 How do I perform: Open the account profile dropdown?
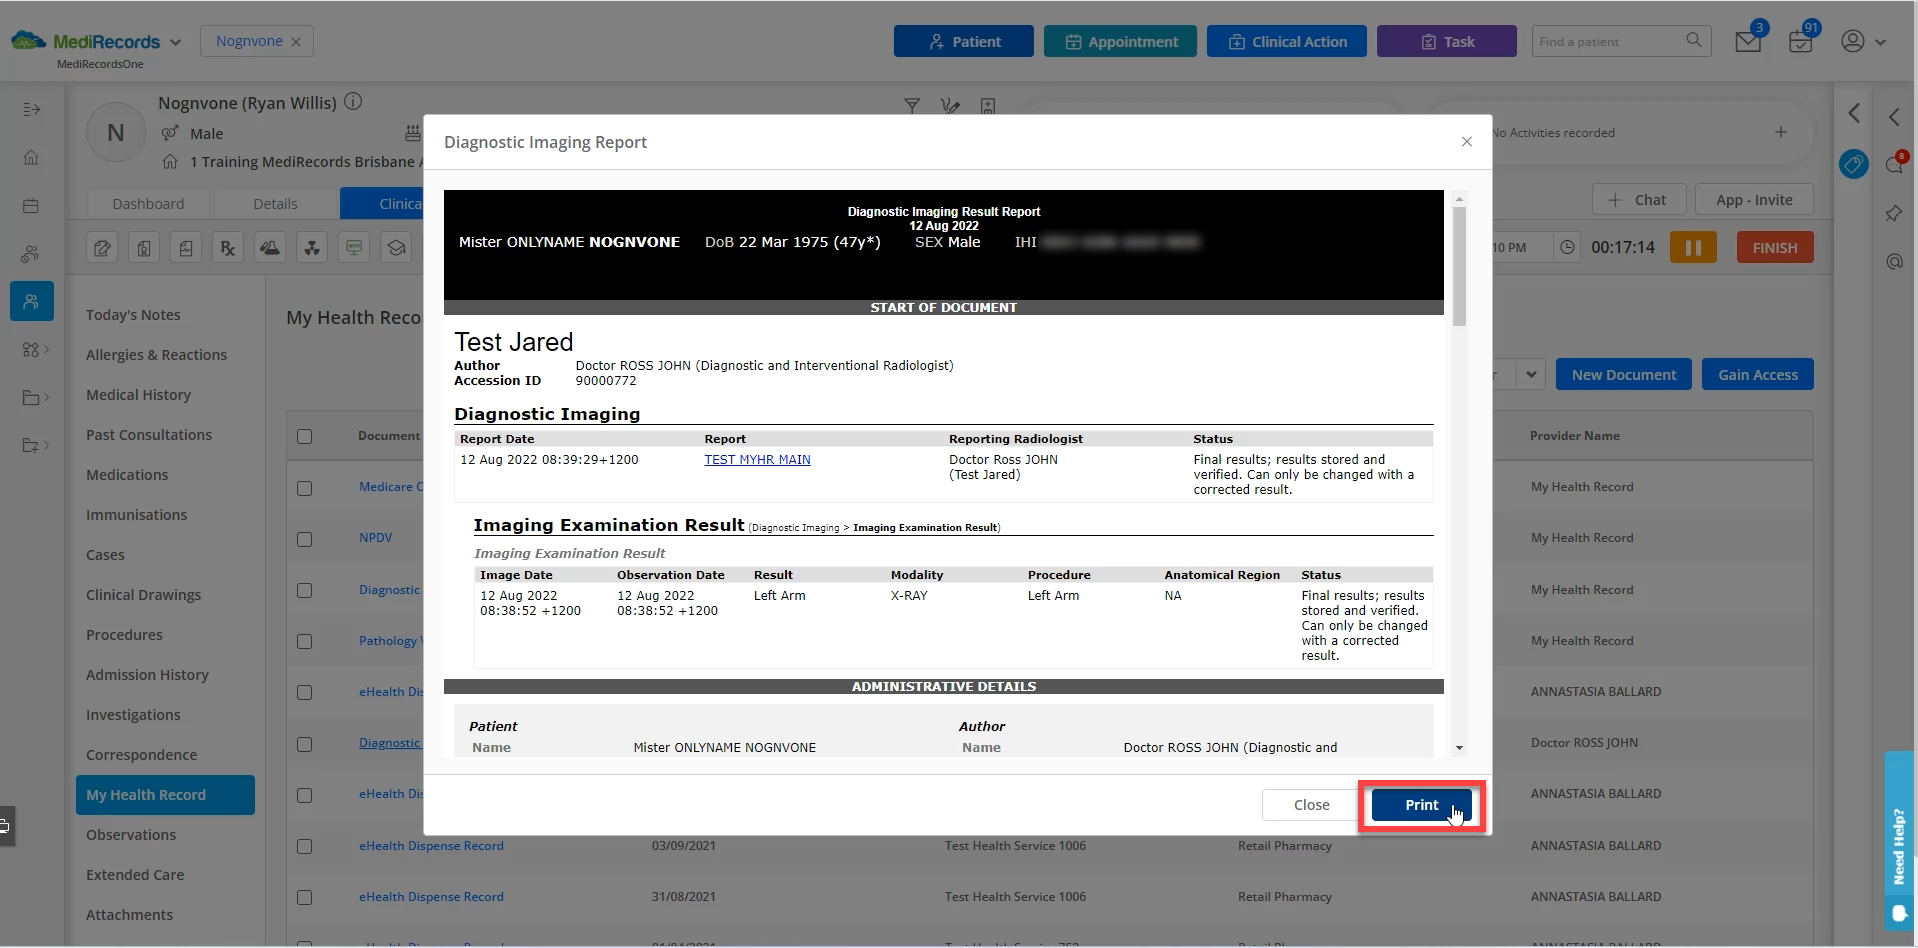[1862, 41]
